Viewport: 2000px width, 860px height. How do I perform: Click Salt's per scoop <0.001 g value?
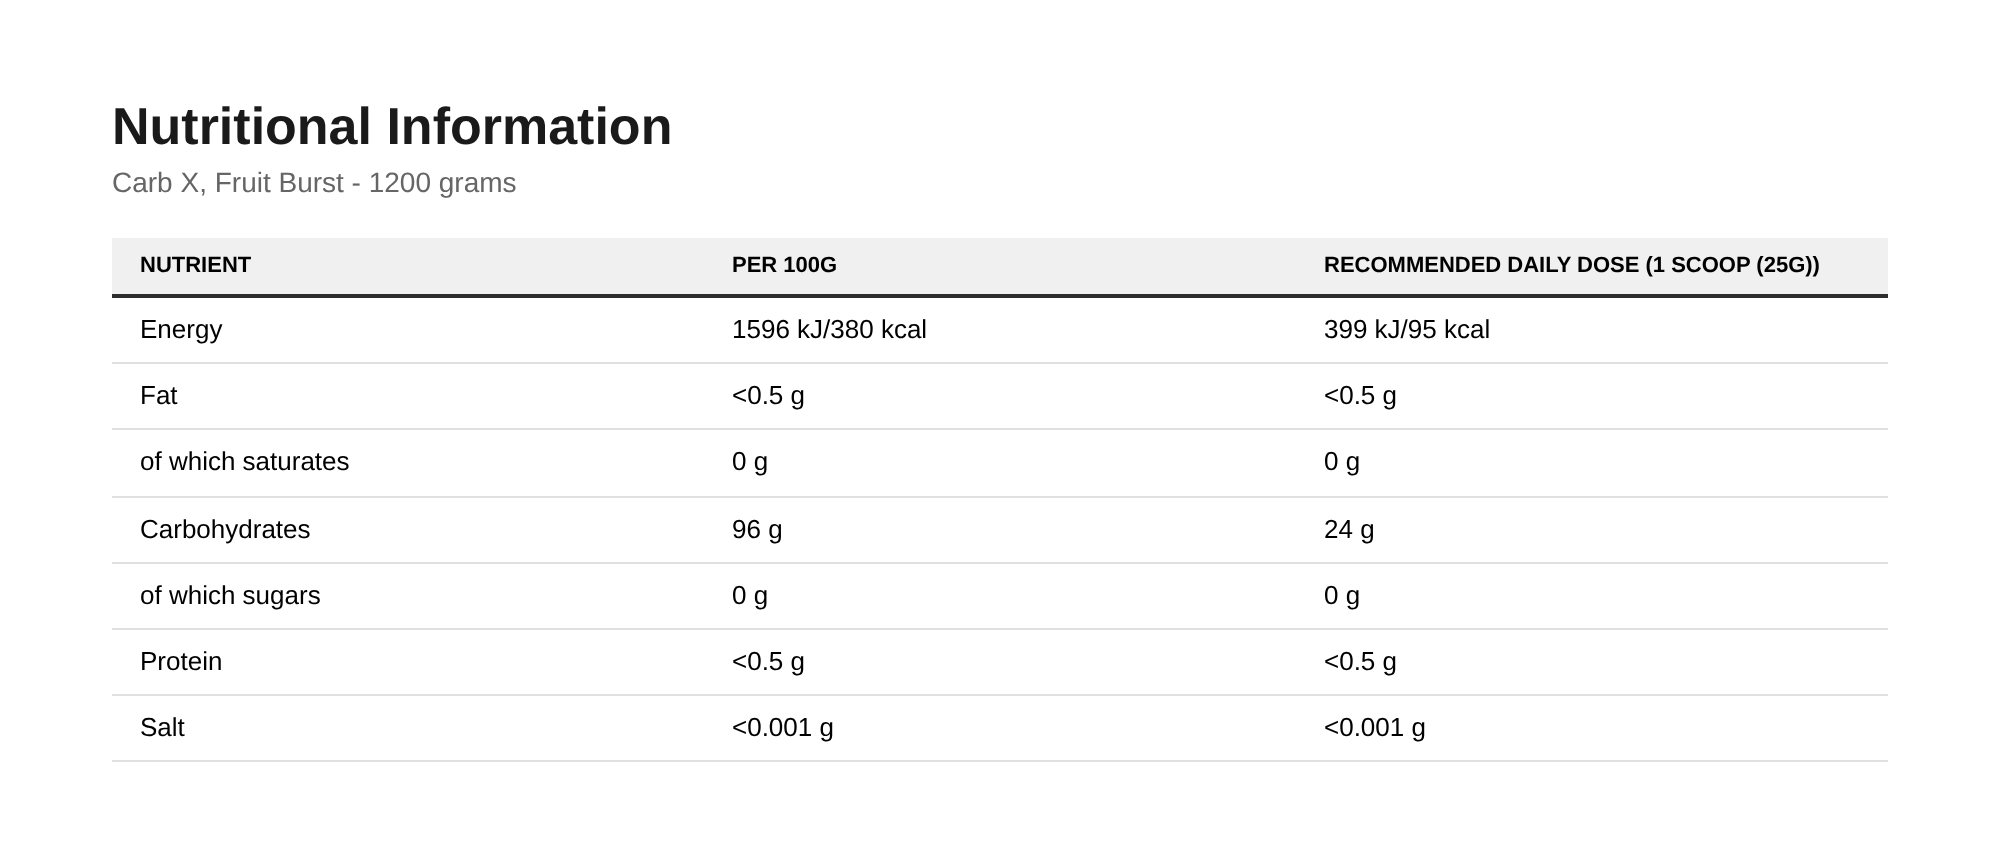(1375, 728)
